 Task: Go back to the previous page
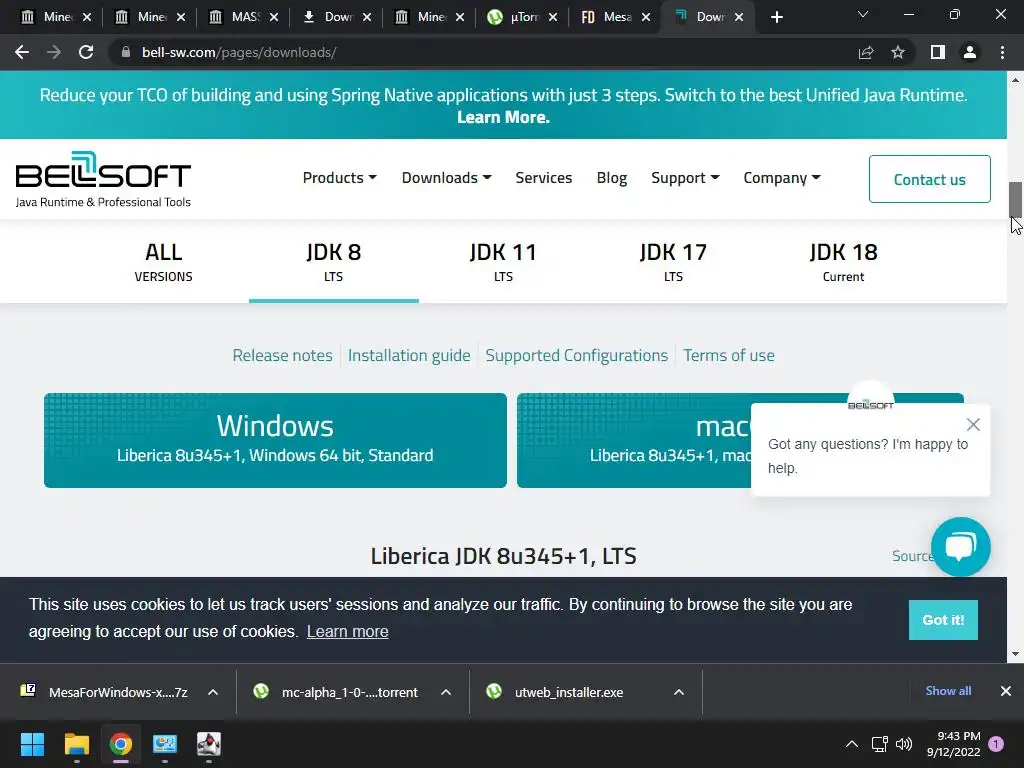[x=22, y=52]
